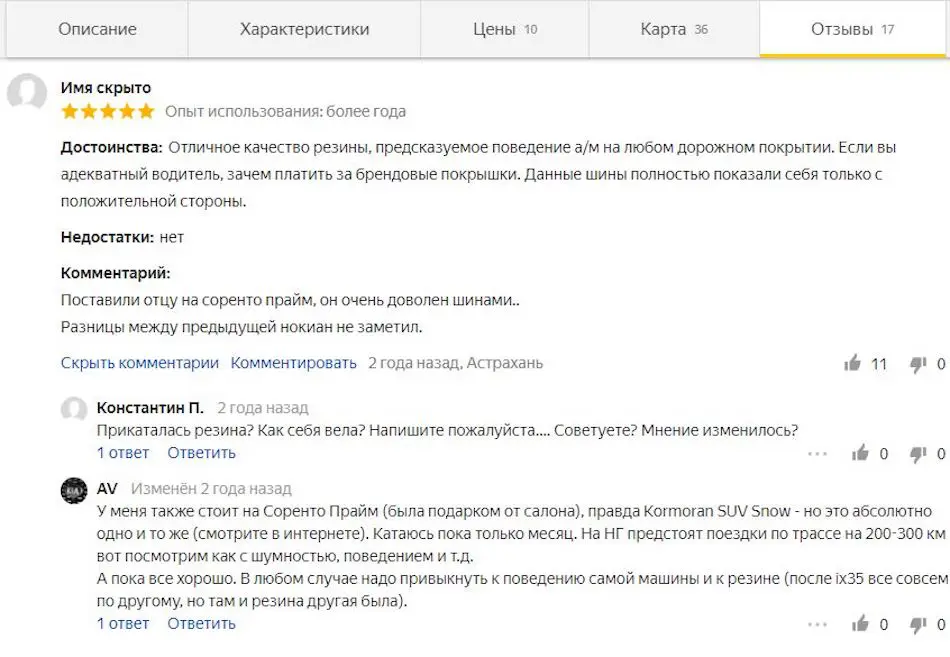Image resolution: width=950 pixels, height=657 pixels.
Task: Click Скрыть комментарии link
Action: (139, 363)
